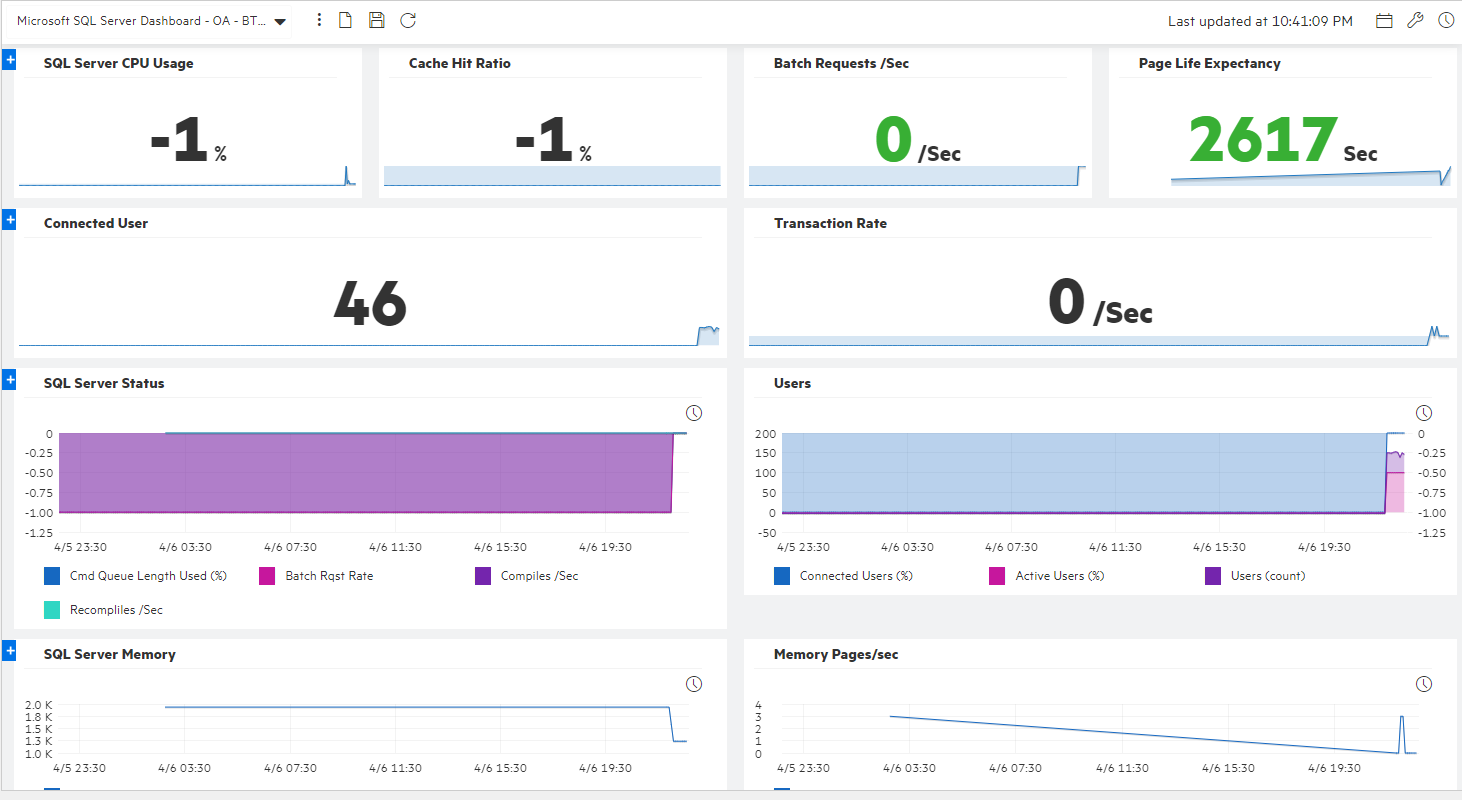Open the vertical three-dot options menu
Image resolution: width=1462 pixels, height=800 pixels.
pos(319,20)
